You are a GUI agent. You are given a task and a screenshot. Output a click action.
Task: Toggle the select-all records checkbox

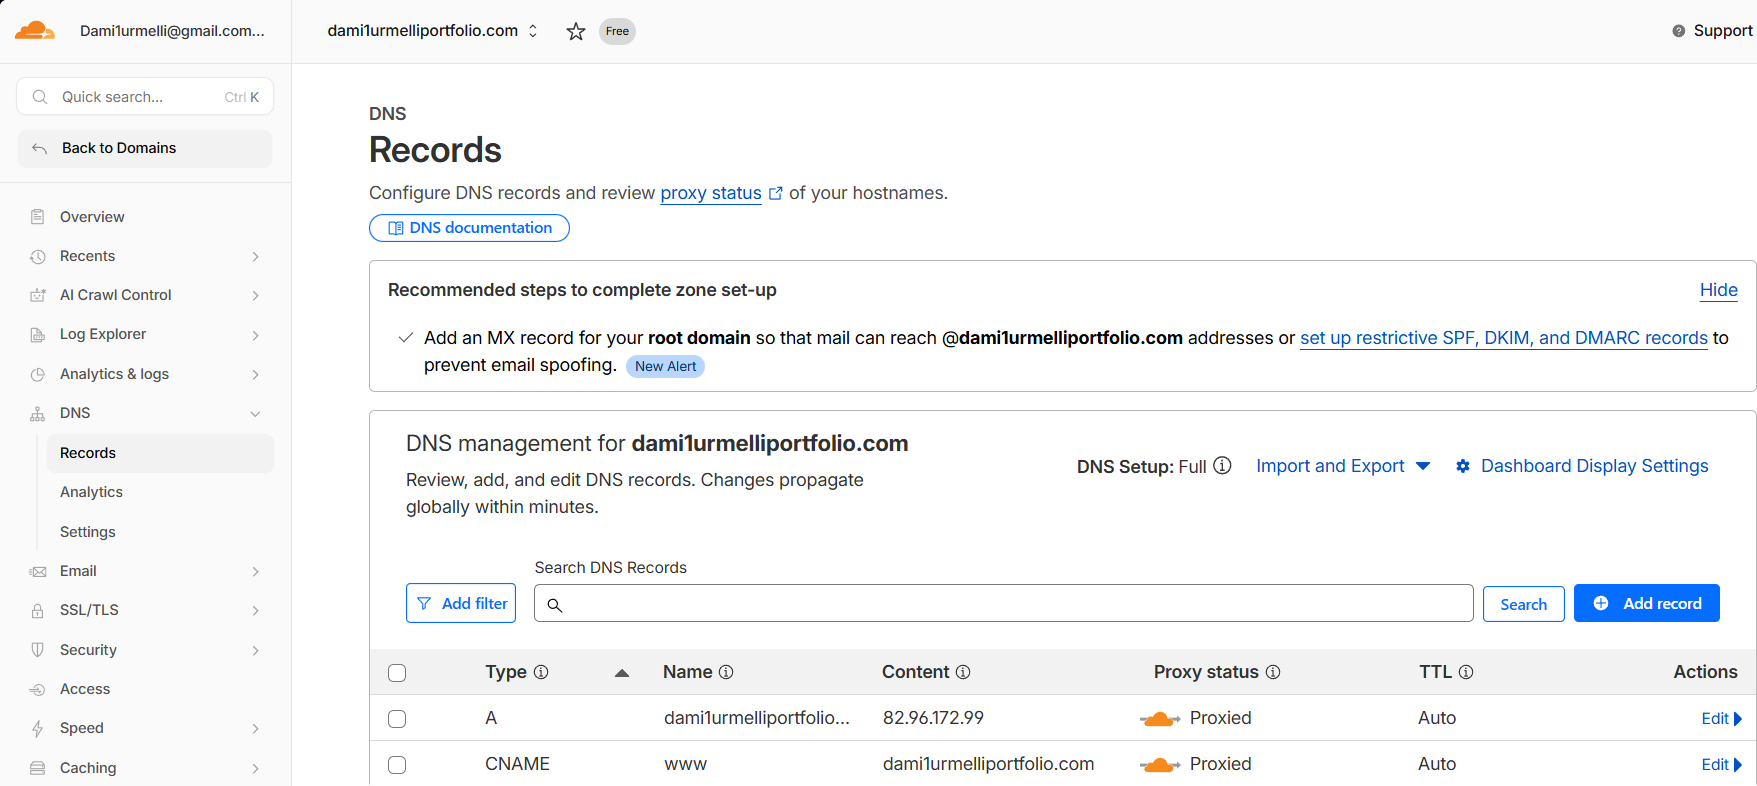pos(397,673)
